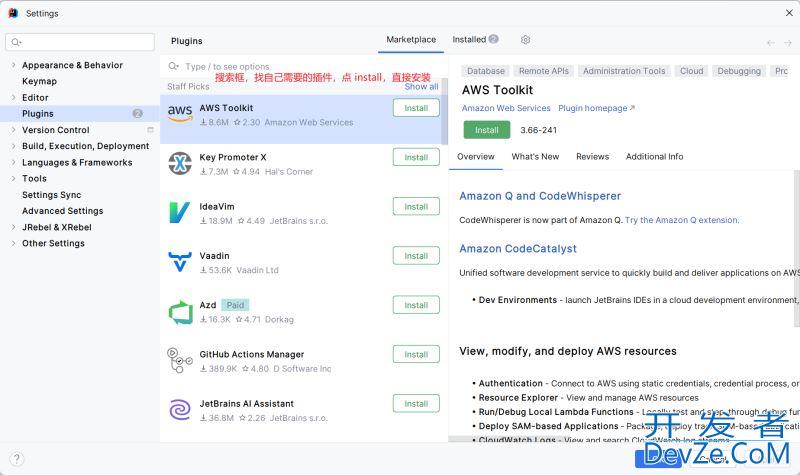800x475 pixels.
Task: Click the green Install button in details
Action: (x=487, y=130)
